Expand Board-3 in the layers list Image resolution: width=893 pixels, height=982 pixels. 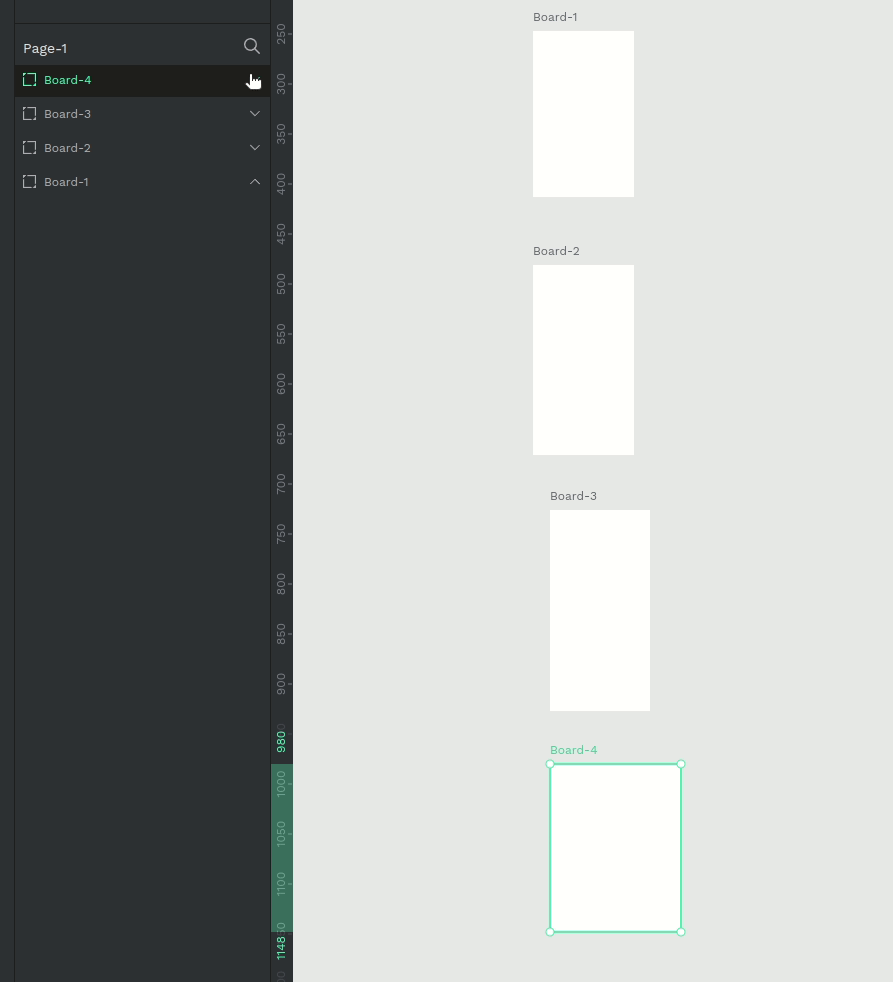click(x=255, y=113)
